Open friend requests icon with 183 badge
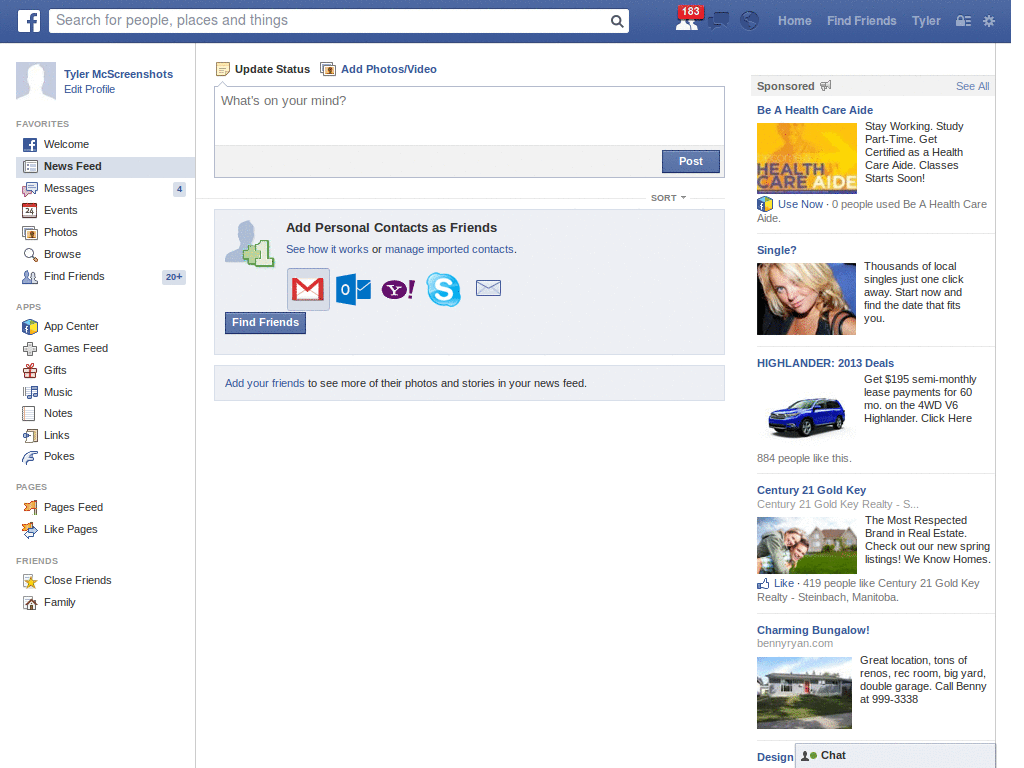 click(x=688, y=21)
